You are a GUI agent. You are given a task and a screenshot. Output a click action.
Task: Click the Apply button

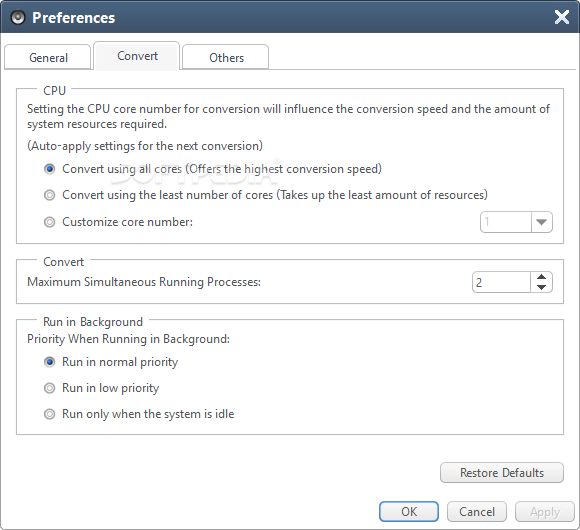click(x=544, y=512)
